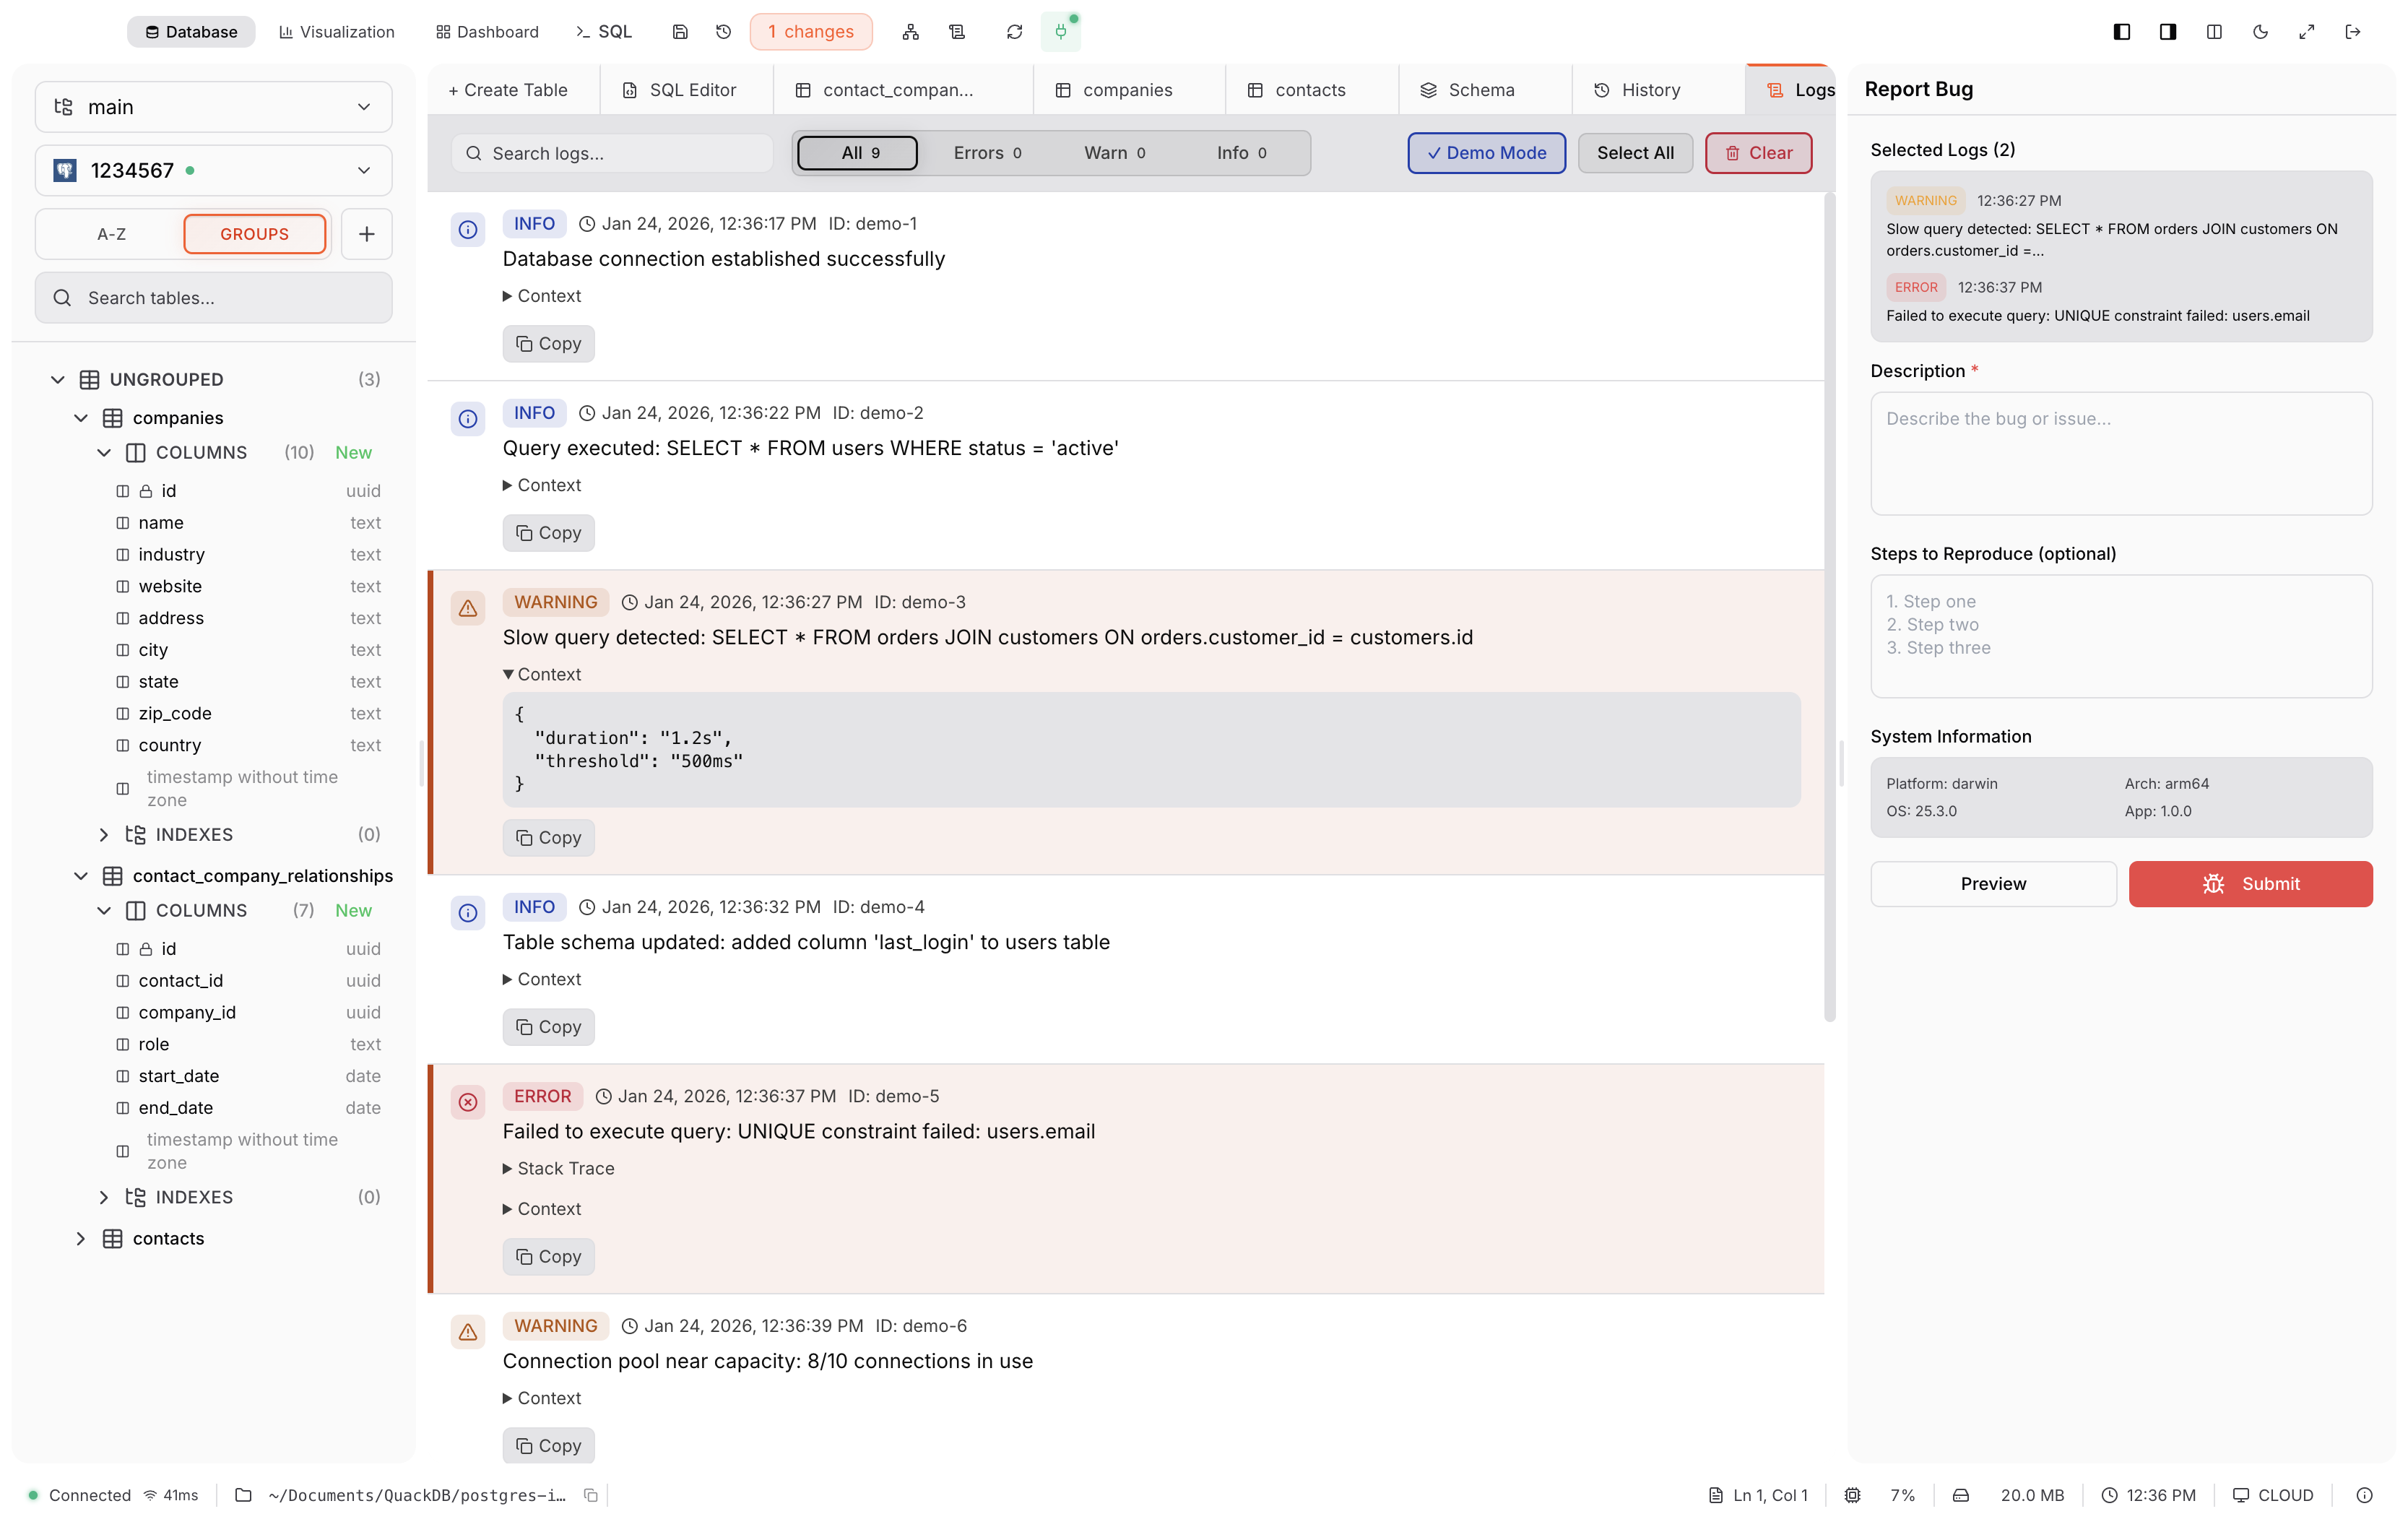Click the refresh icon in top toolbar

[x=1014, y=32]
